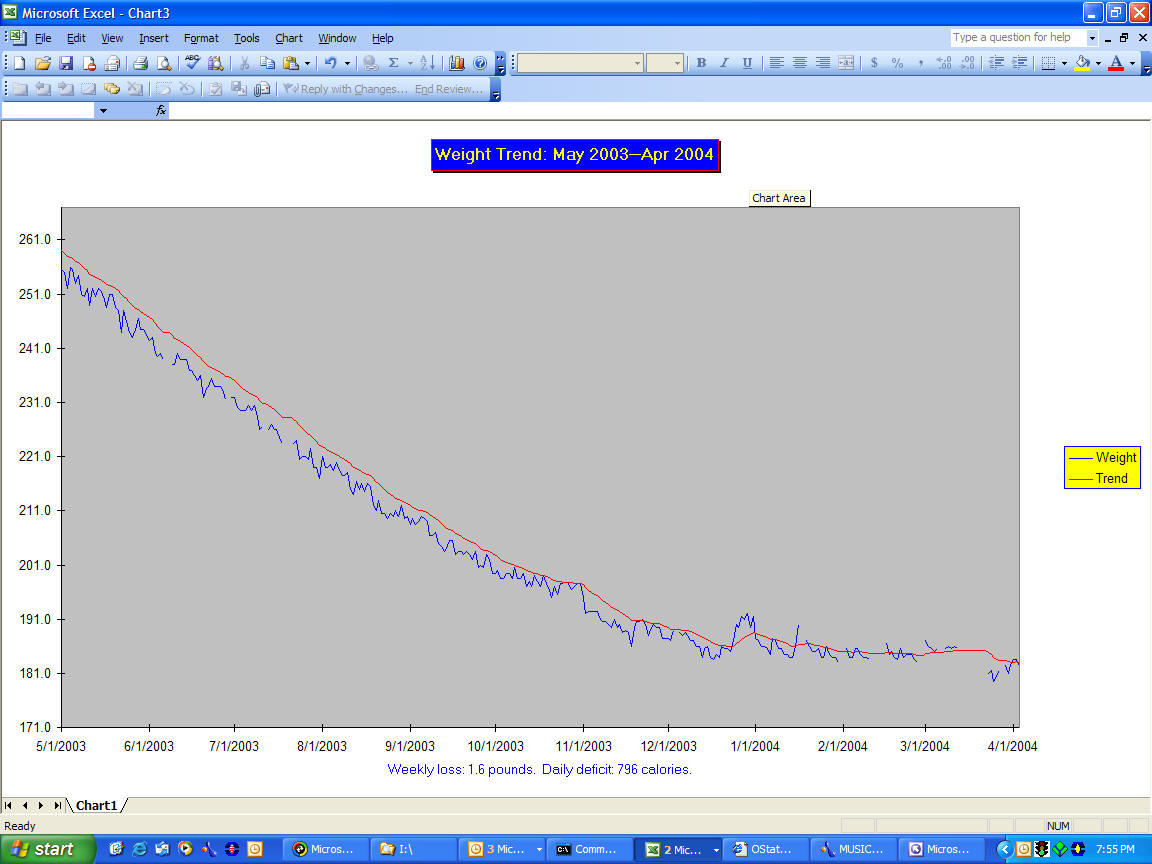1152x864 pixels.
Task: Open Microsoft Excel Help icon
Action: 480,64
